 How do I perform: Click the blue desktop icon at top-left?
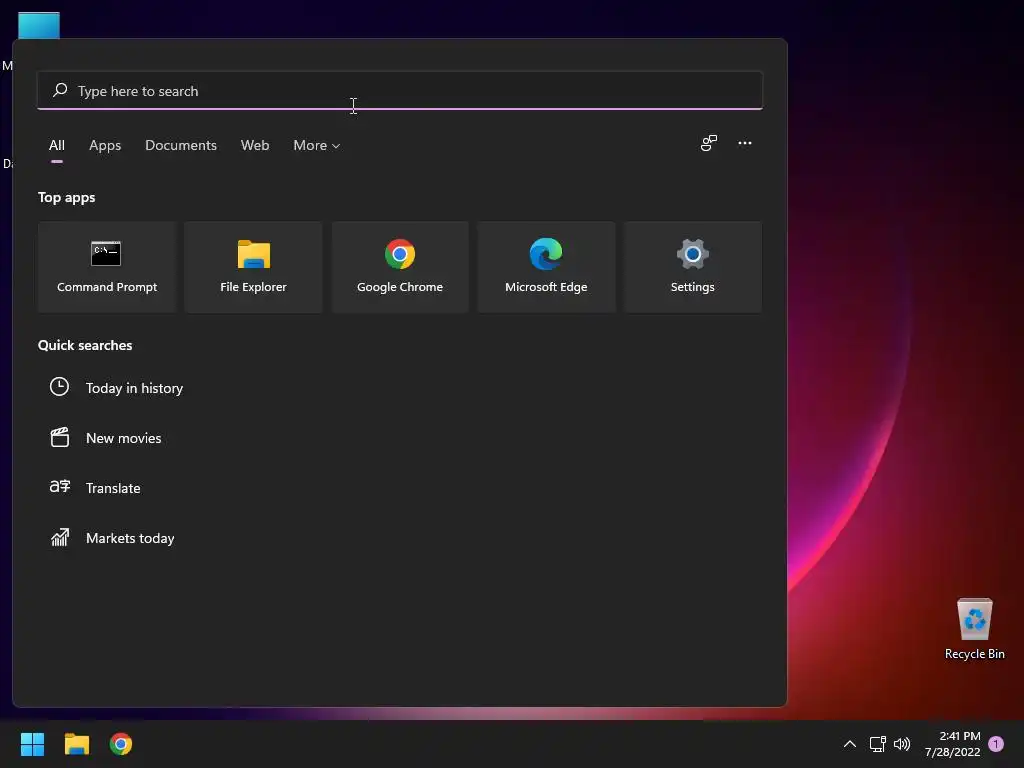tap(39, 25)
